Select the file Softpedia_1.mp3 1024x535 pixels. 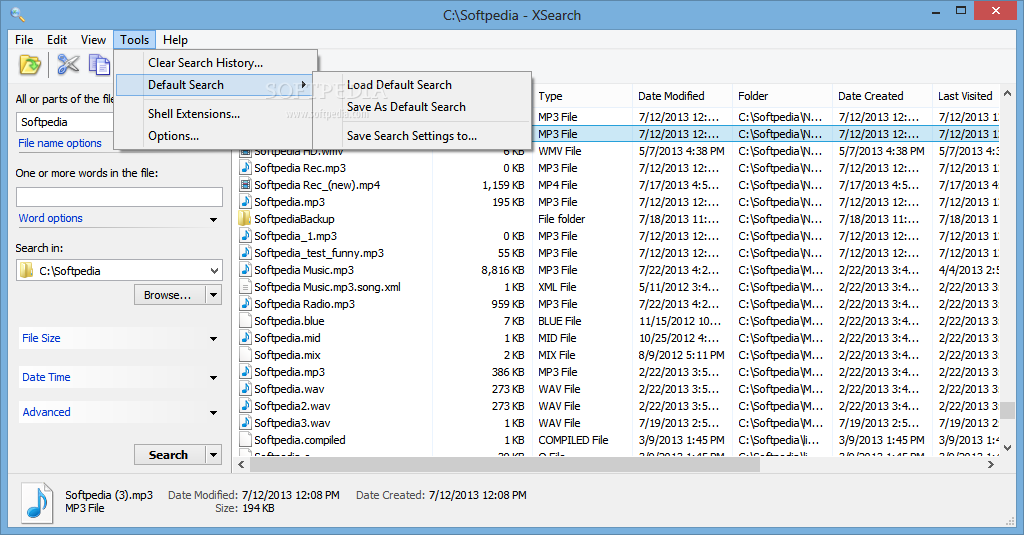[295, 236]
